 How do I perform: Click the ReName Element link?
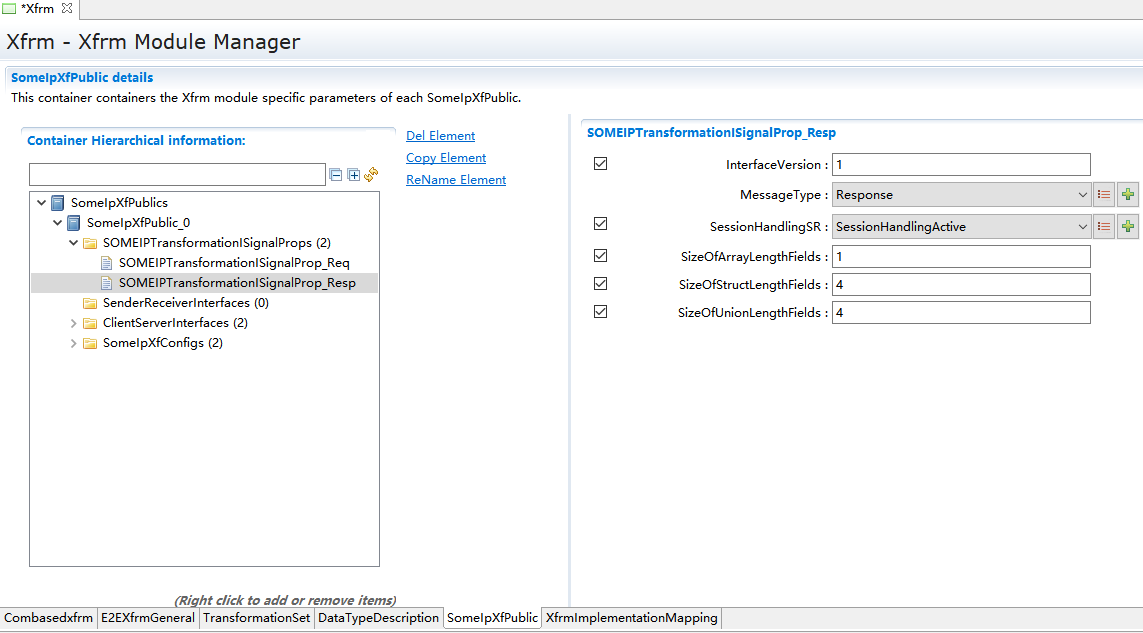(x=455, y=180)
